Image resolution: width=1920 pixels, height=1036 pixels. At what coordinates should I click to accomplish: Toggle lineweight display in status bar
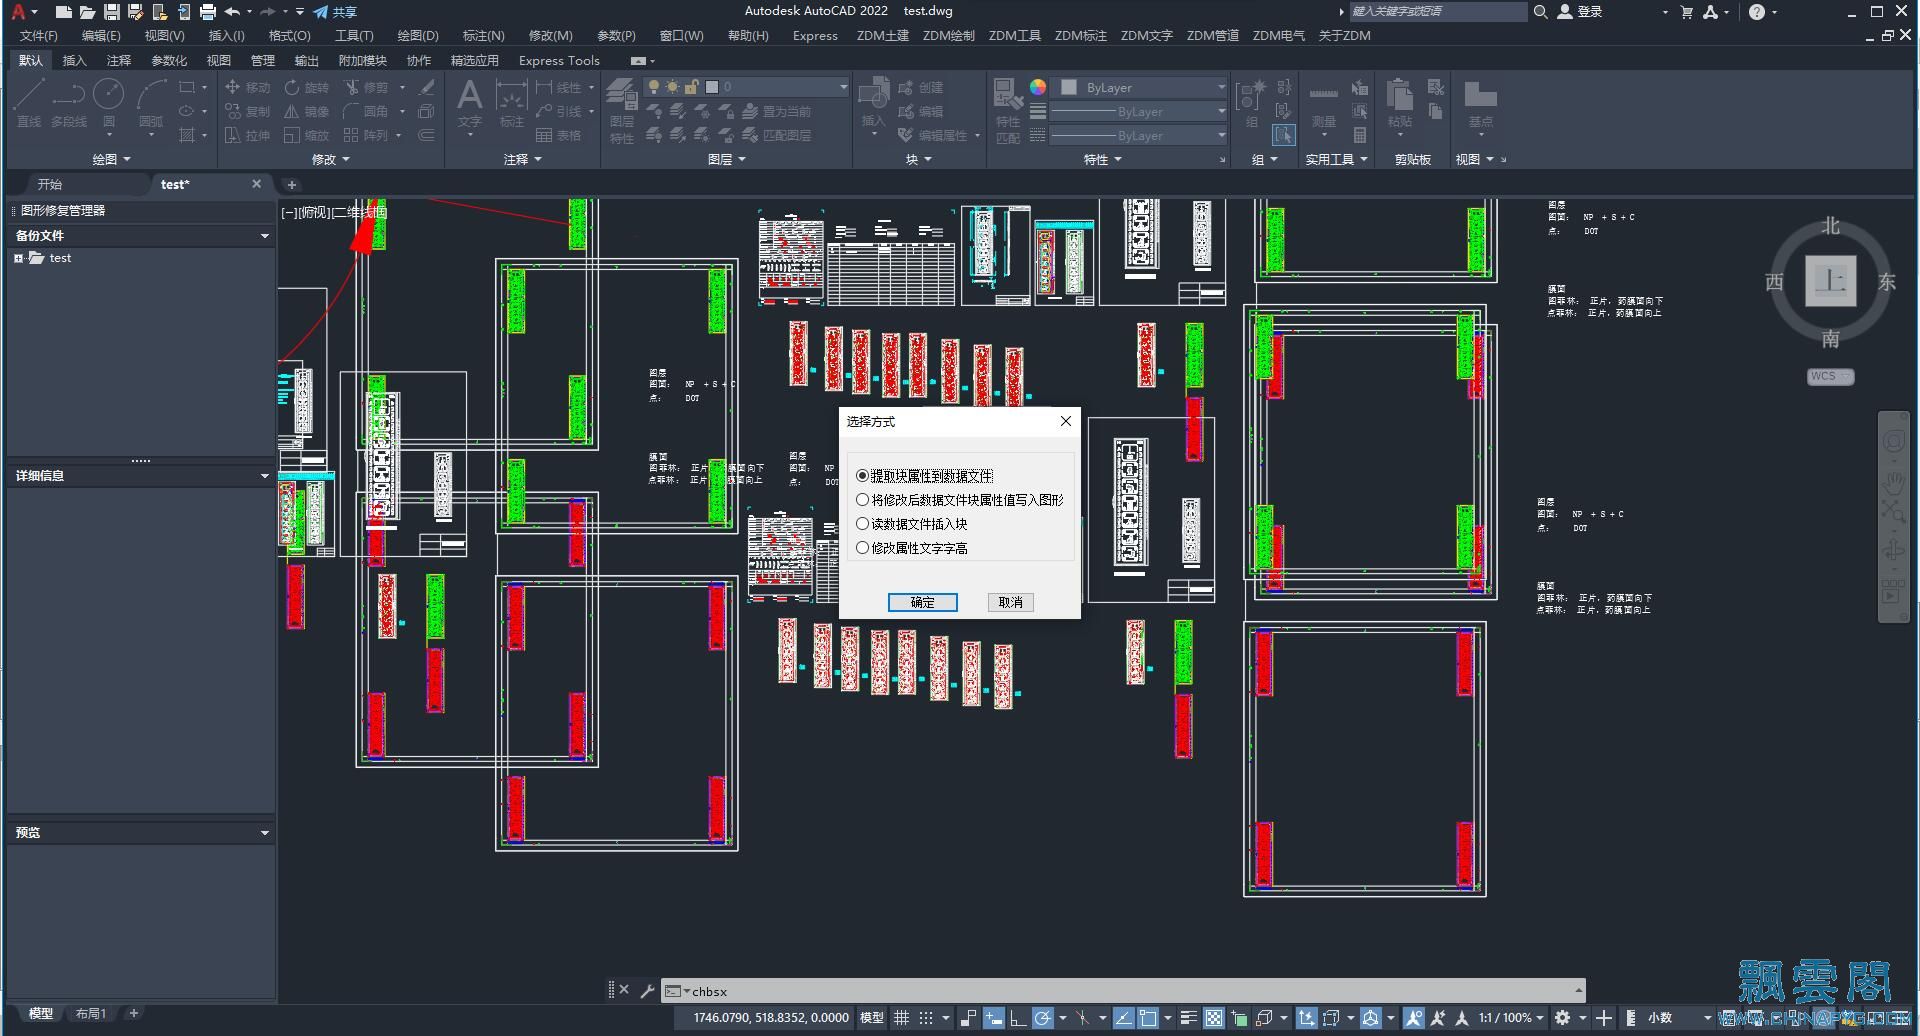coord(1188,1018)
